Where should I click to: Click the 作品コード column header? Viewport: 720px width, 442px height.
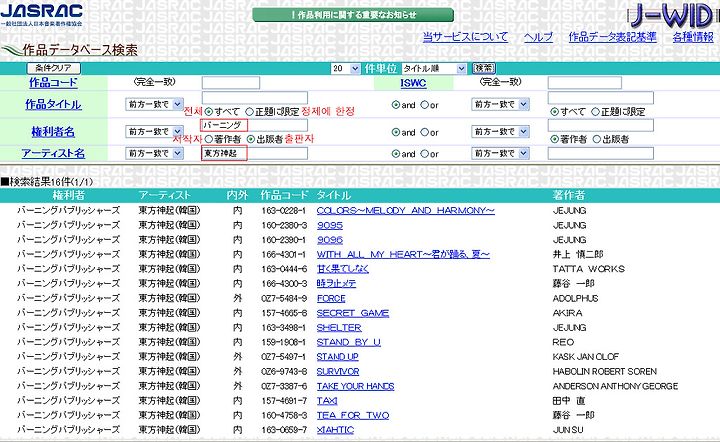pyautogui.click(x=284, y=196)
